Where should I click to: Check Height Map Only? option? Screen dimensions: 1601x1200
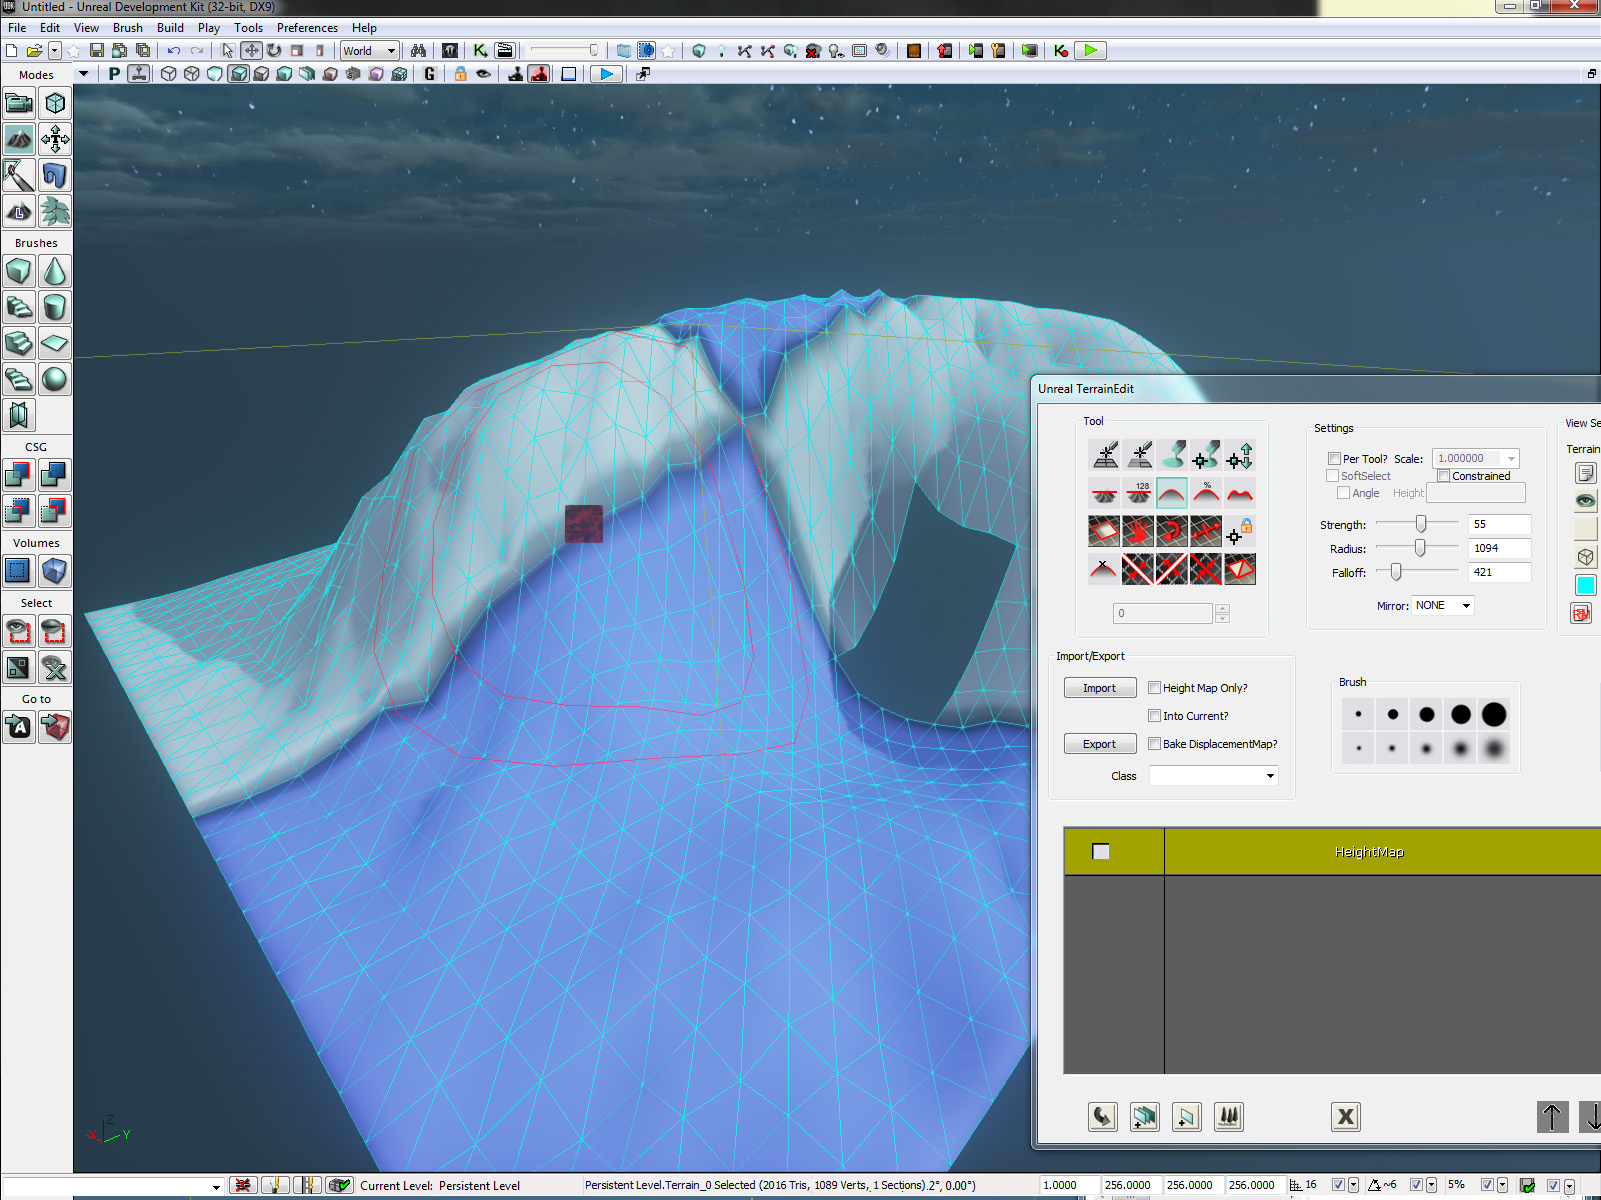(1155, 688)
